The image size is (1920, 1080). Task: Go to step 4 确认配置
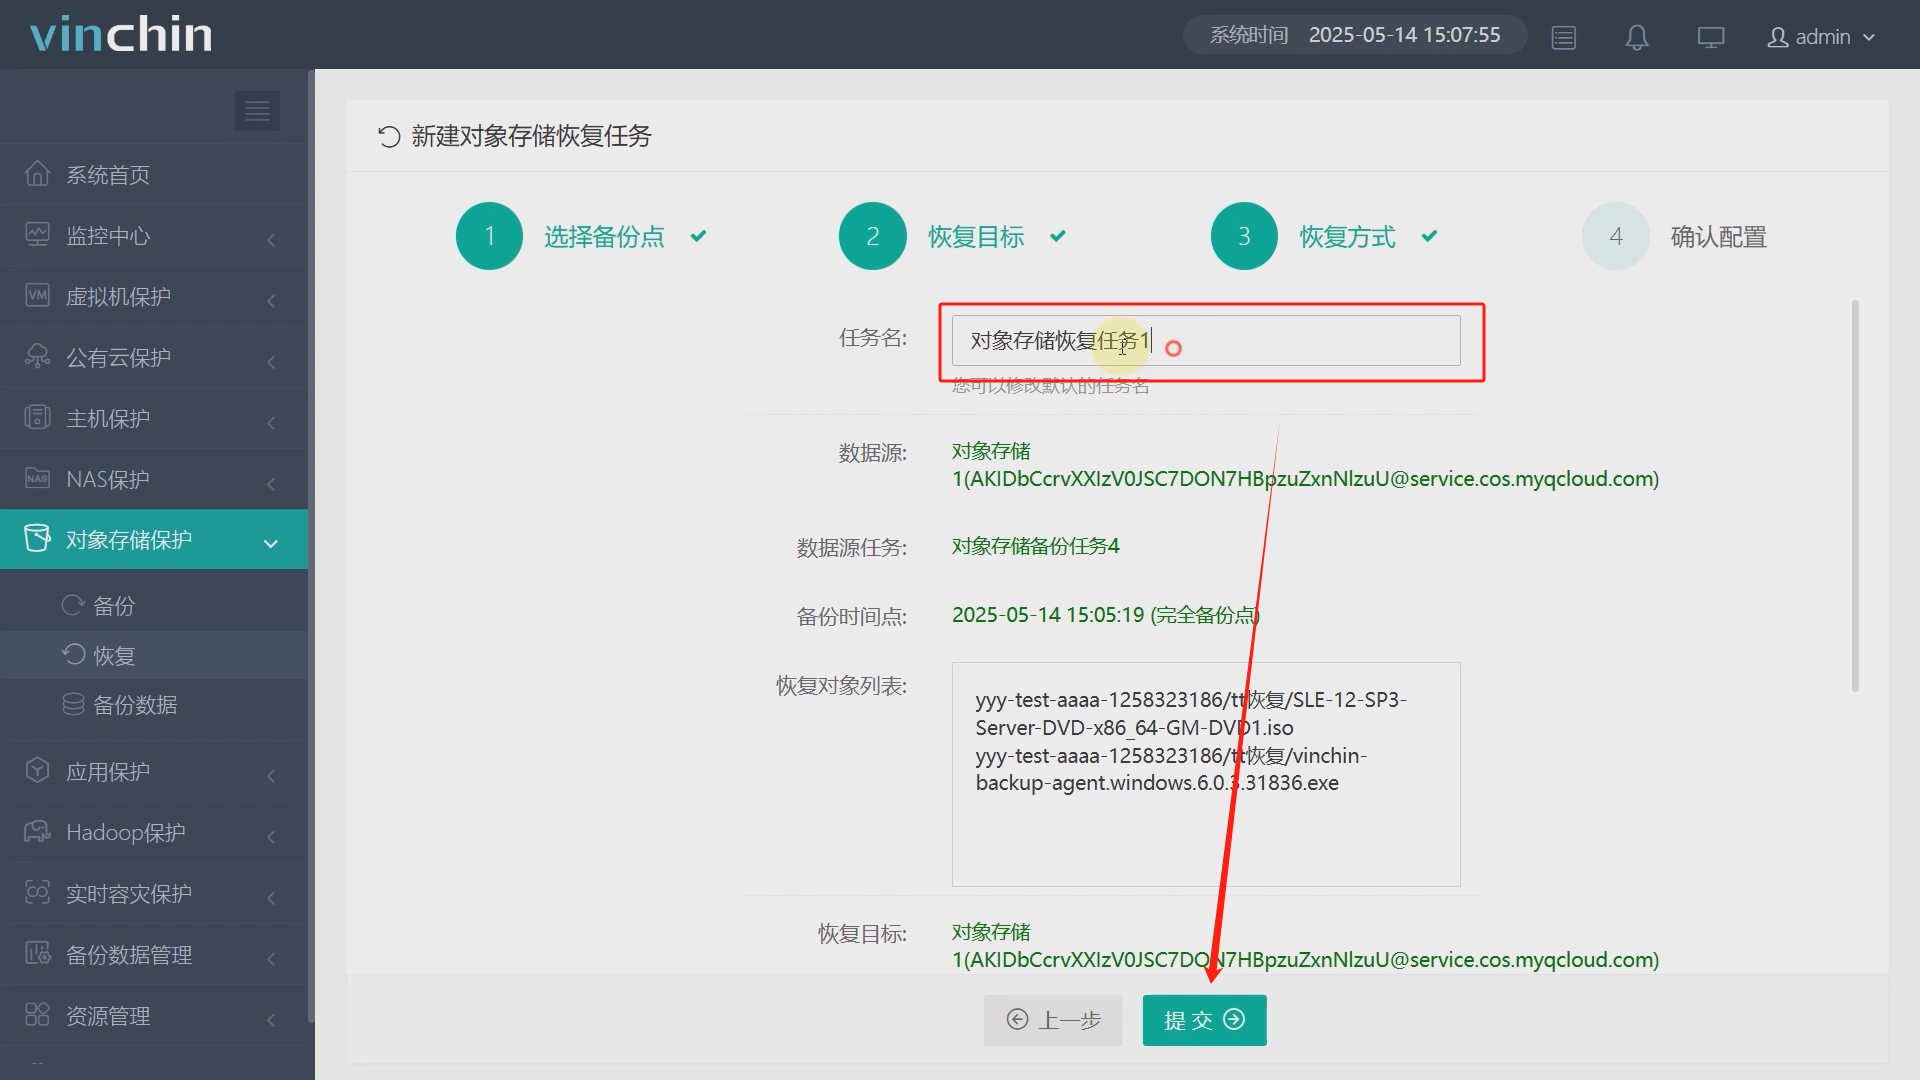tap(1675, 236)
